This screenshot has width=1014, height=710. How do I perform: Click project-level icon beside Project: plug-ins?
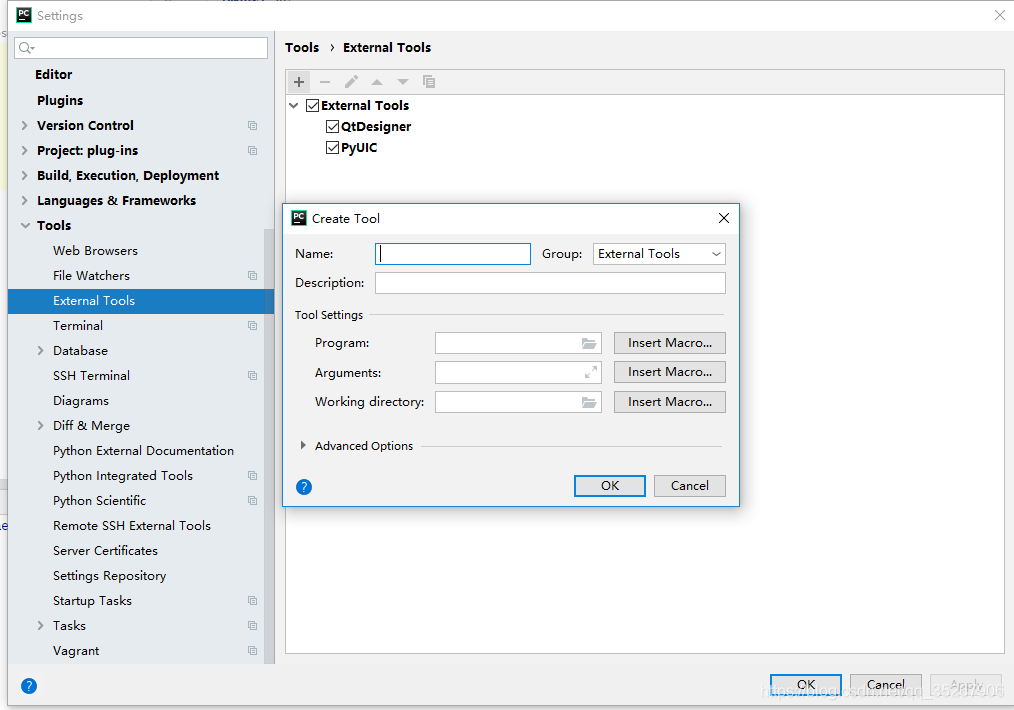pos(252,151)
